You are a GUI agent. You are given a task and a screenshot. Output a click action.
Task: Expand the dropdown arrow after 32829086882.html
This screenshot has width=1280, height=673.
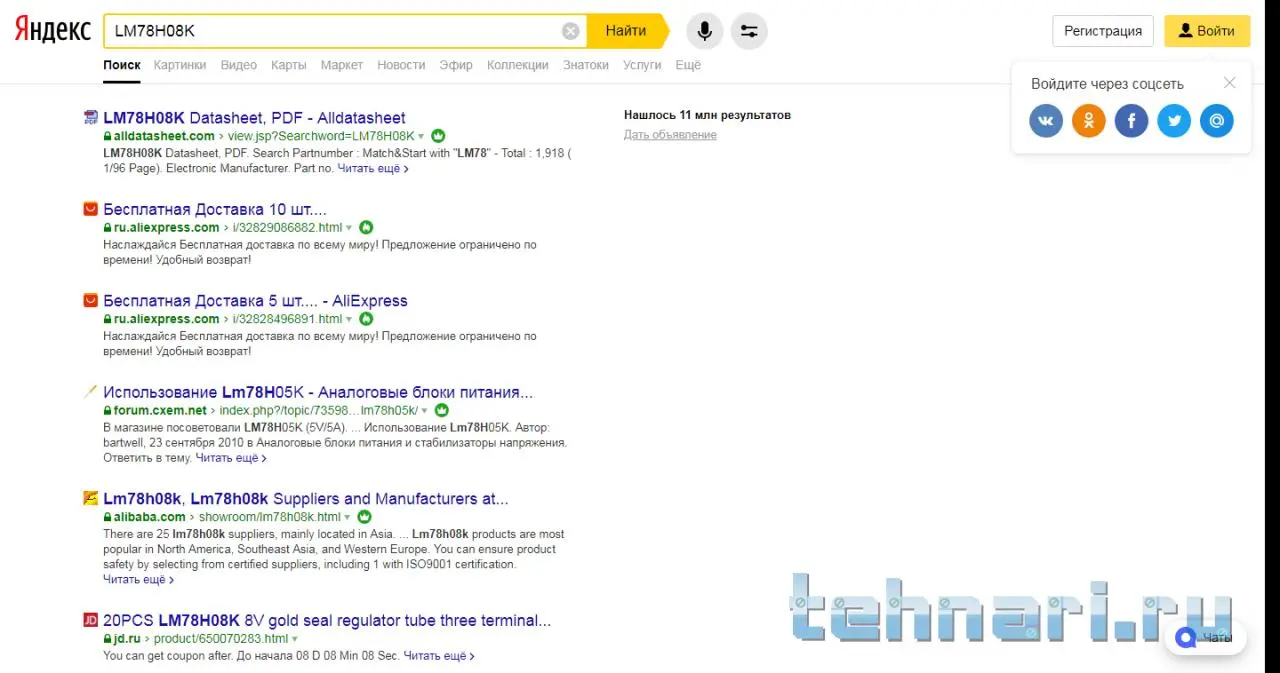click(349, 228)
